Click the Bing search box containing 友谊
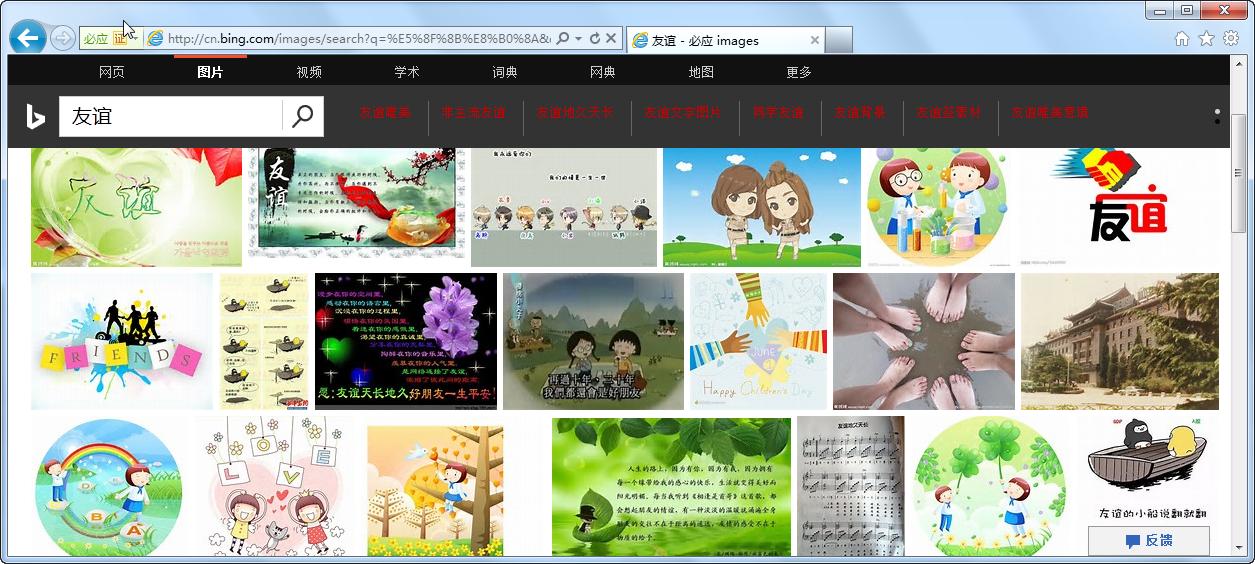The width and height of the screenshot is (1255, 564). [170, 117]
